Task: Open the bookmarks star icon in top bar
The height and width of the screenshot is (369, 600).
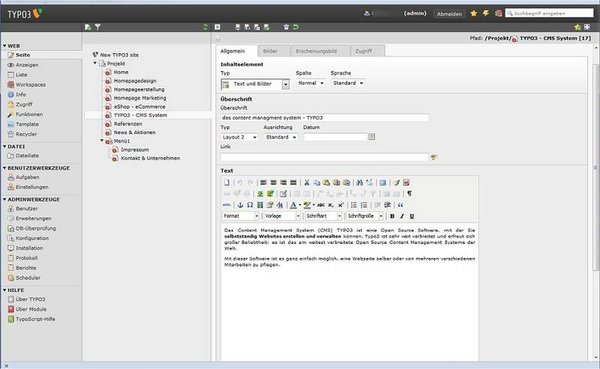Action: 474,13
